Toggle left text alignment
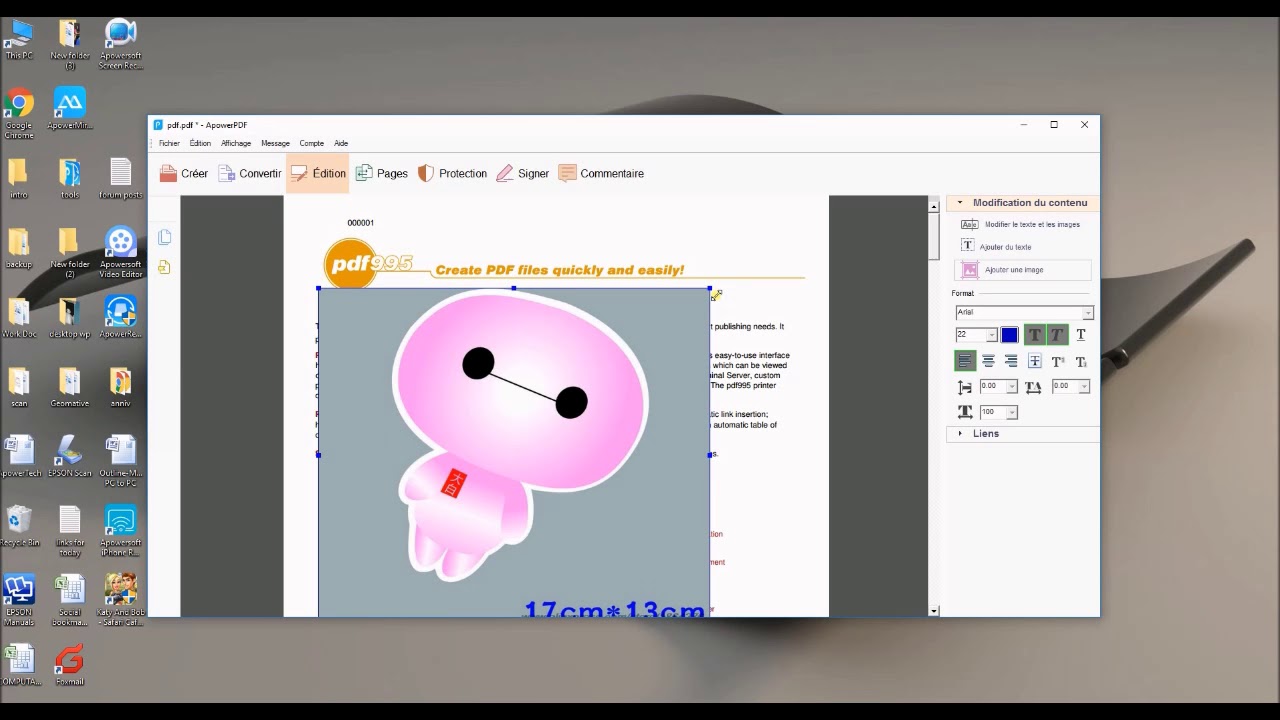This screenshot has height=720, width=1280. [x=965, y=361]
